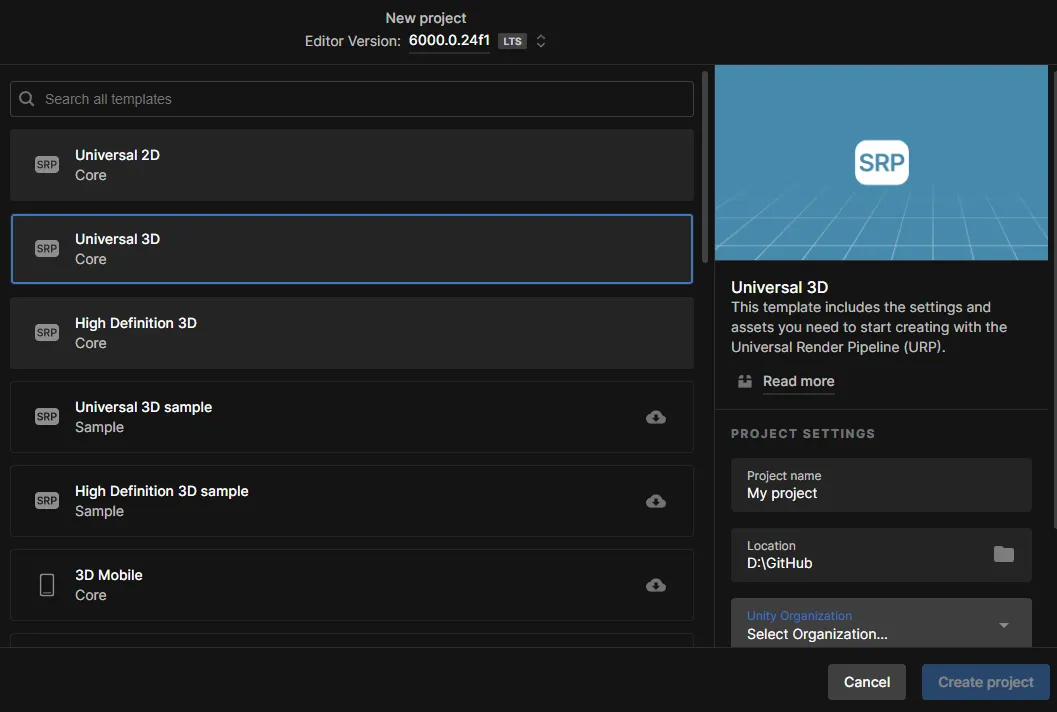Click the template list scrollbar

click(704, 167)
